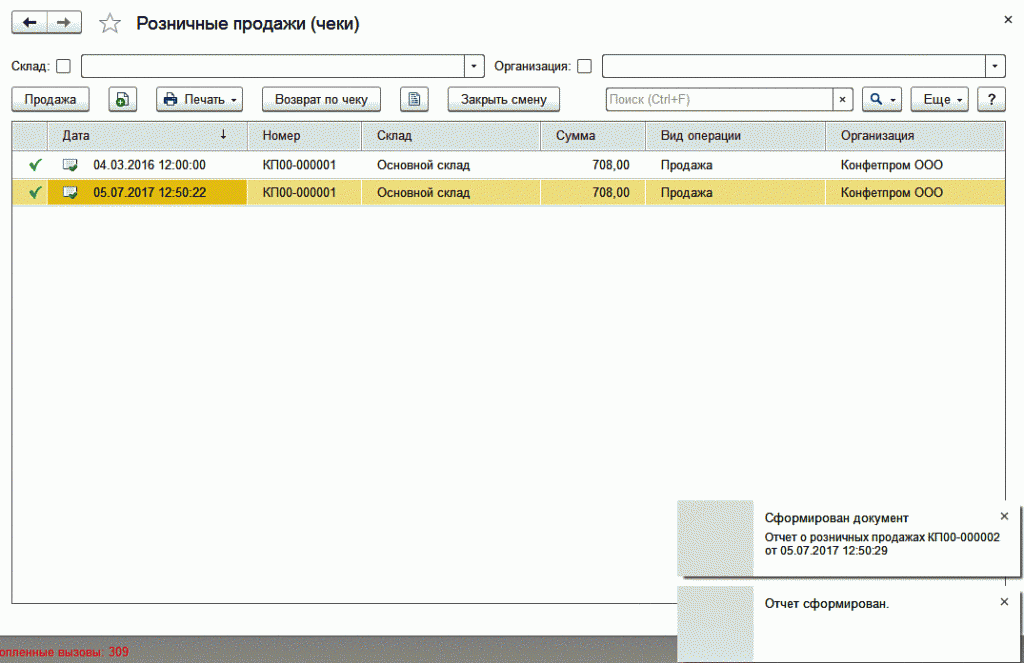Screen dimensions: 1024x663
Task: Click the Продажа button
Action: click(50, 99)
